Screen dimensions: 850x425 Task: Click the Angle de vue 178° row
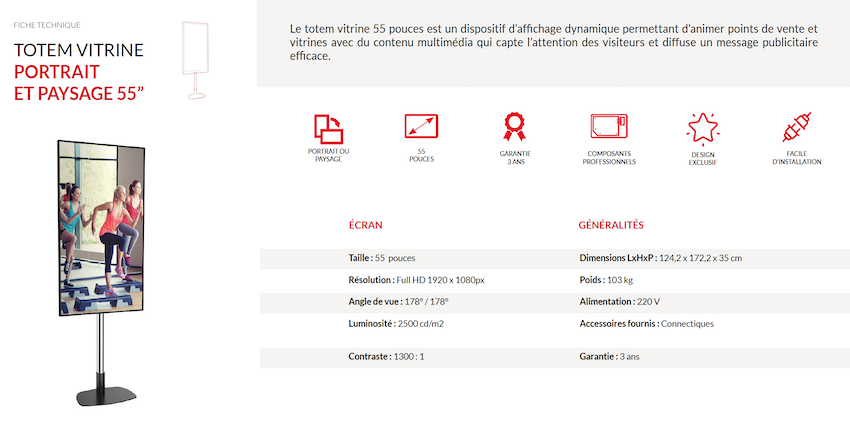coord(398,301)
